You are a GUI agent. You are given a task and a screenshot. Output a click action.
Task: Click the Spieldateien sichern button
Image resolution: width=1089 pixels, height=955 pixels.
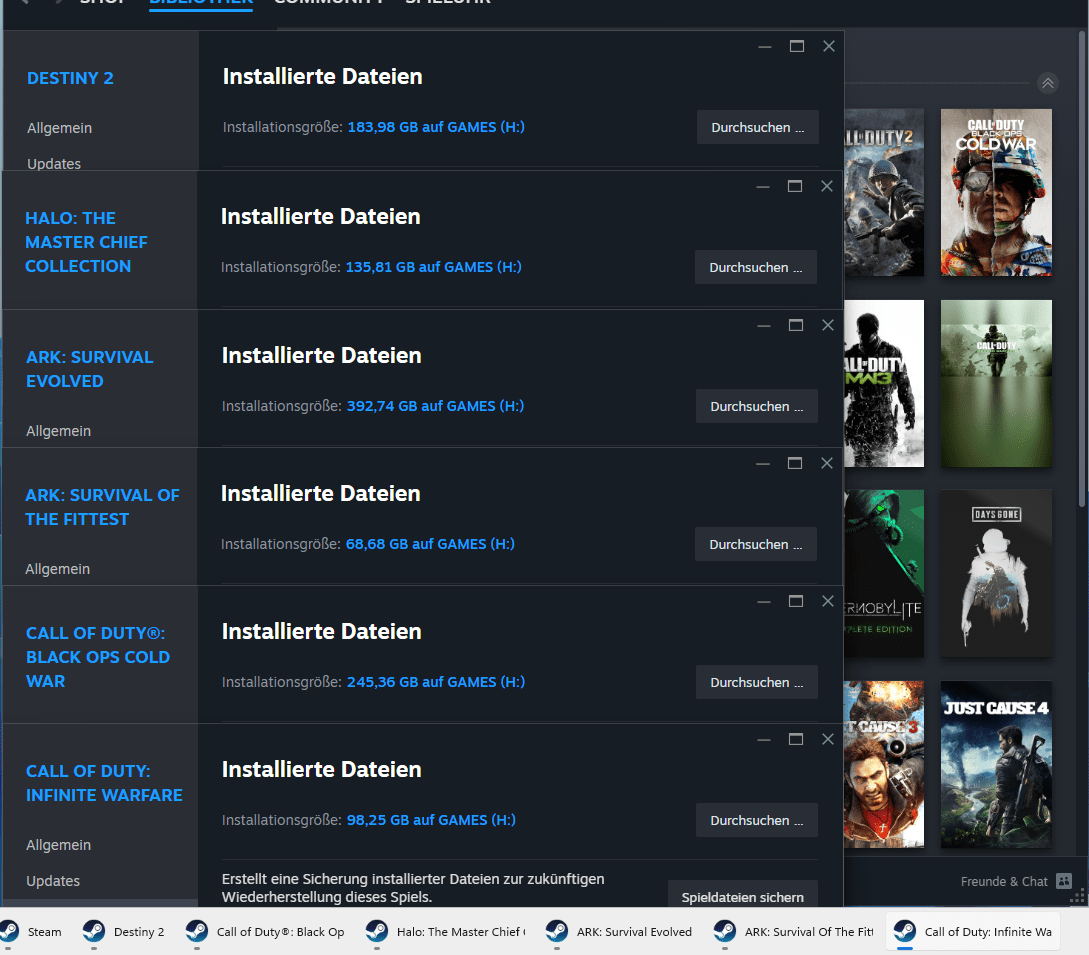(x=742, y=896)
